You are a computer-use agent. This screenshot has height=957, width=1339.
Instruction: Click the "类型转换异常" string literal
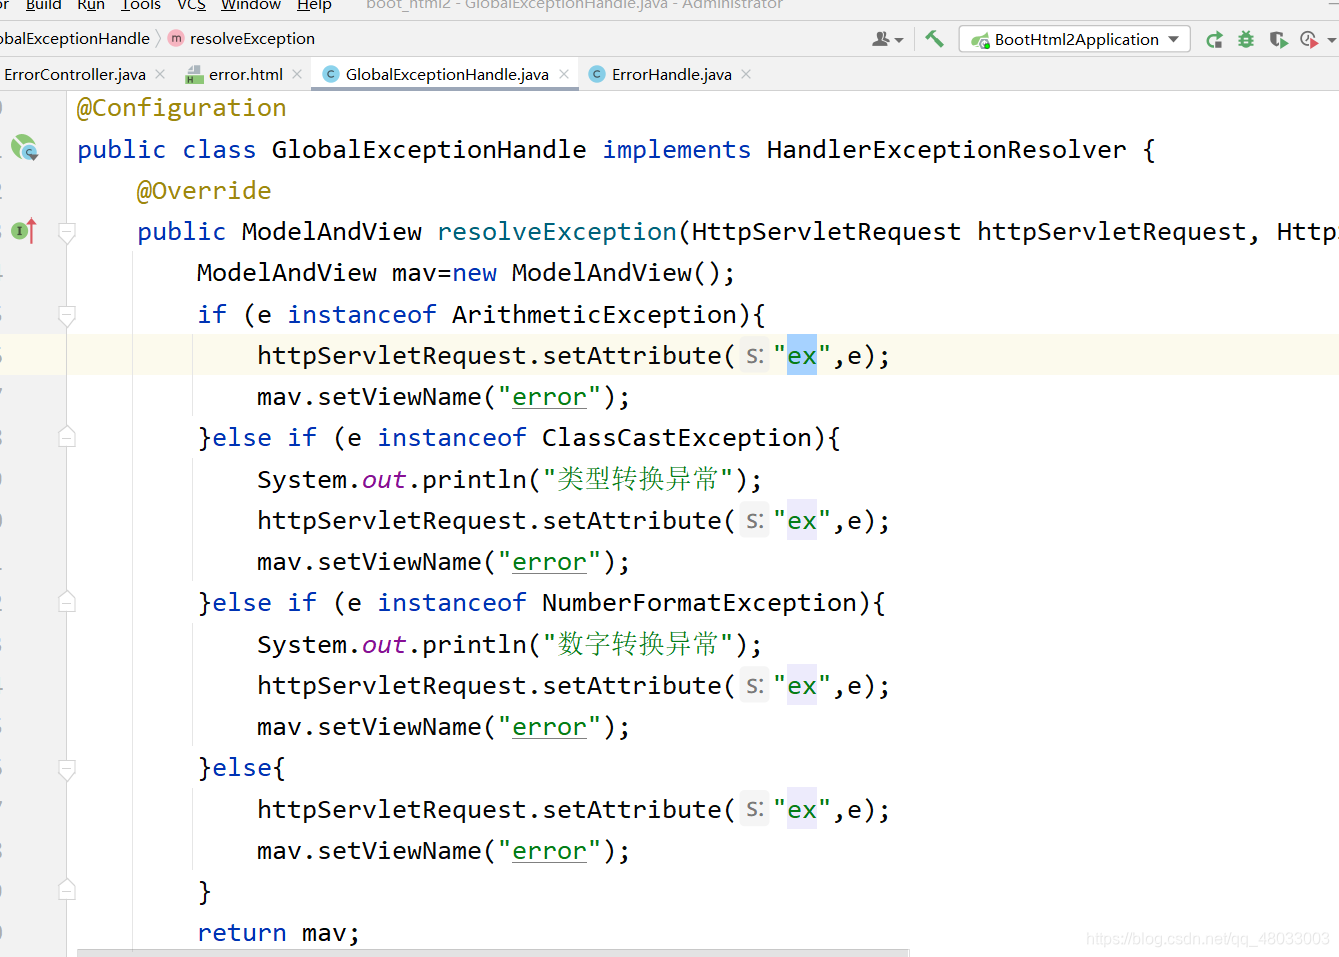(638, 480)
